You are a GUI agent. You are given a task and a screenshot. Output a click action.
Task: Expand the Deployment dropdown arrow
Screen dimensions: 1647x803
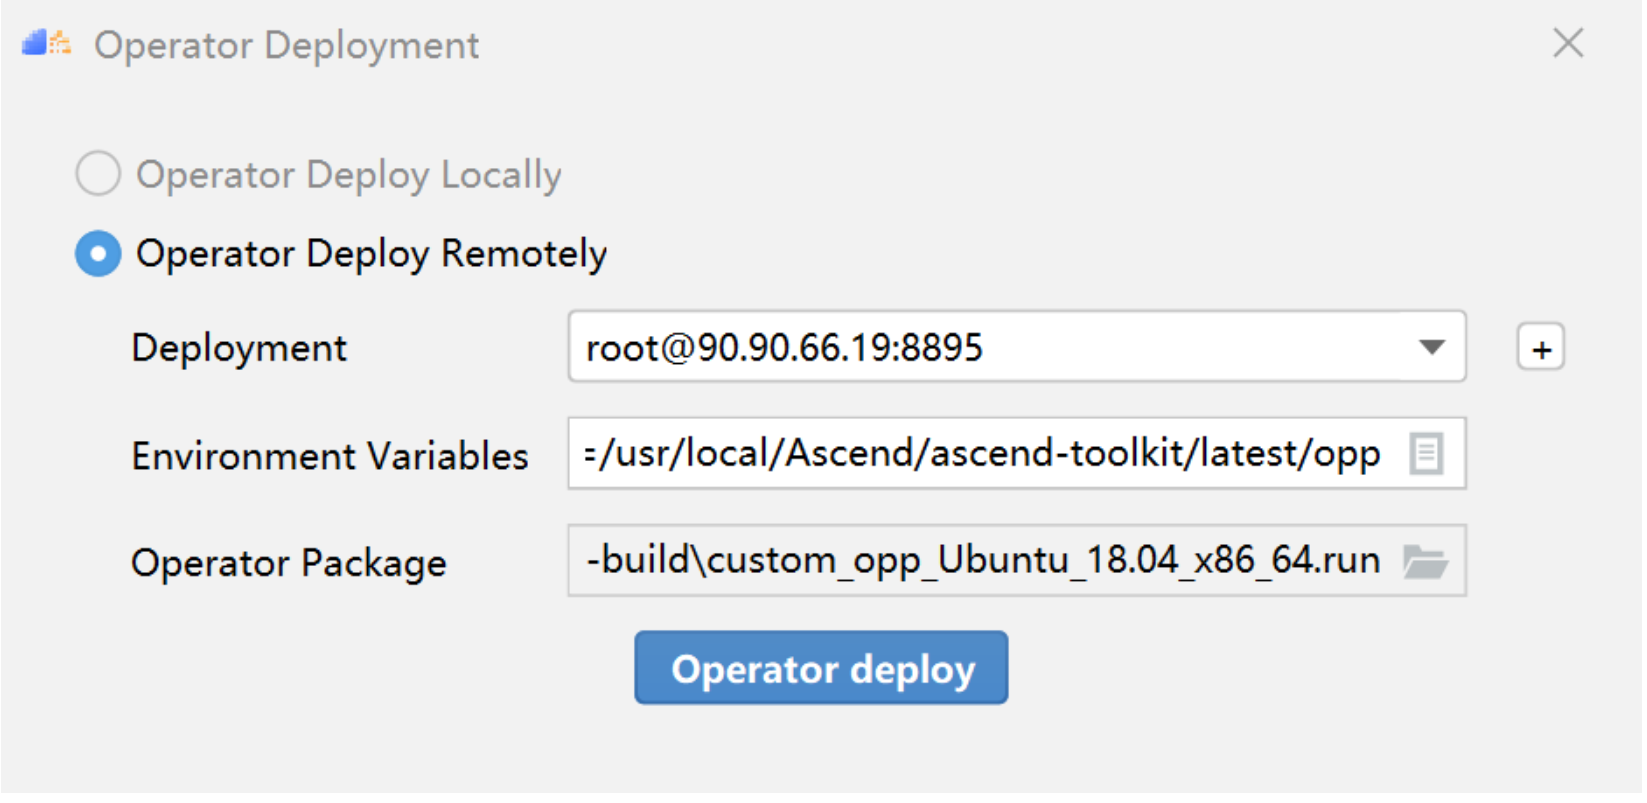(1431, 348)
